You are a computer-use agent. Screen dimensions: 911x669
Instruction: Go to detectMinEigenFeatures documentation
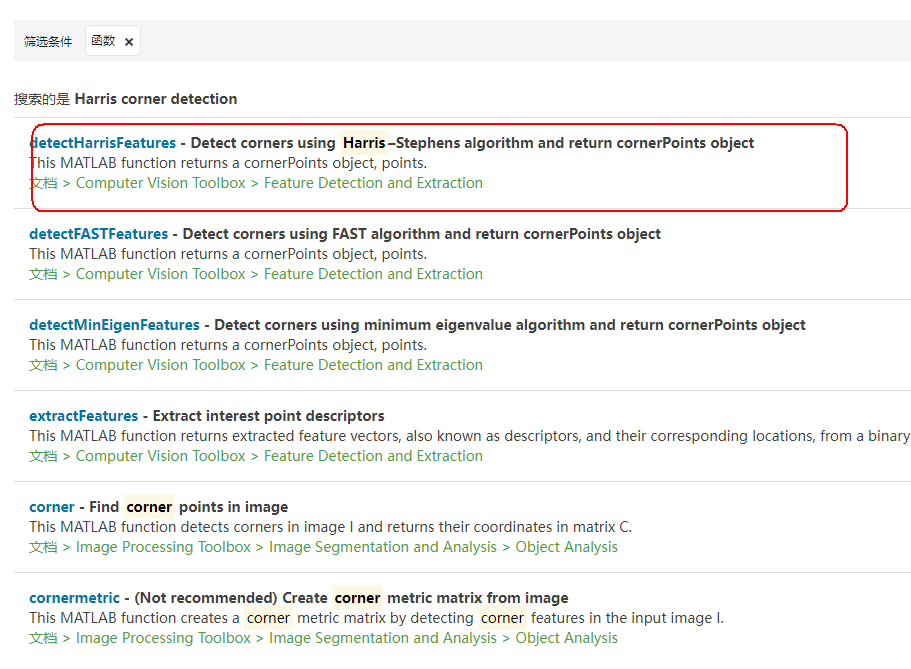tap(114, 325)
